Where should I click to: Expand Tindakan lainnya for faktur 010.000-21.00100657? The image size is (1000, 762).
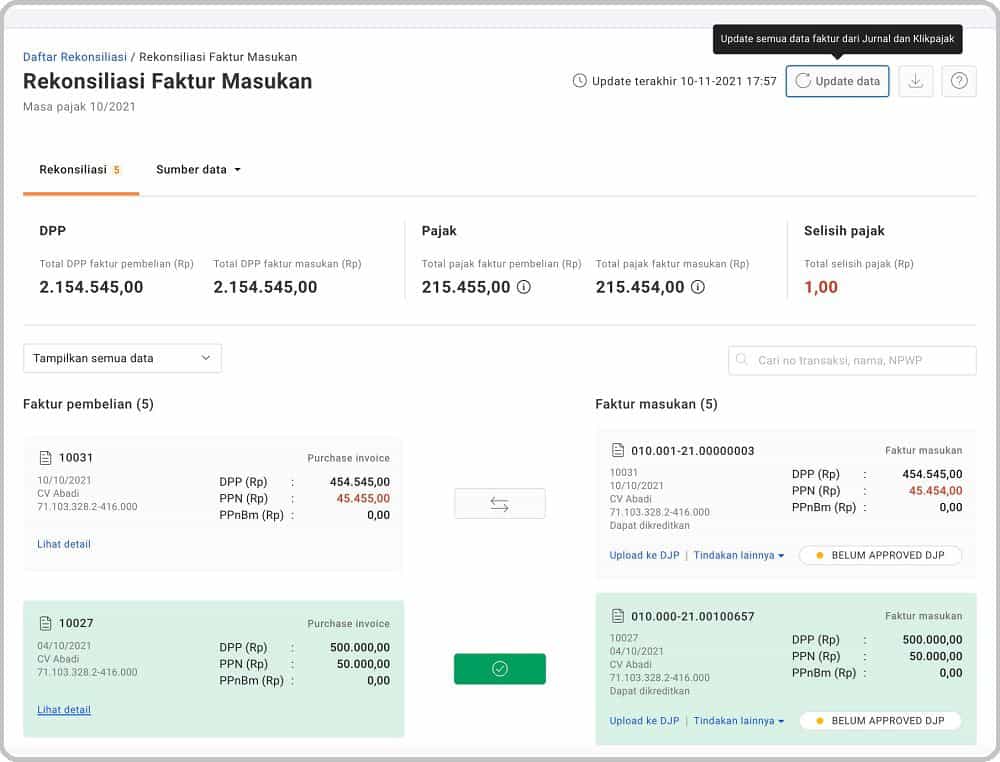tap(739, 721)
